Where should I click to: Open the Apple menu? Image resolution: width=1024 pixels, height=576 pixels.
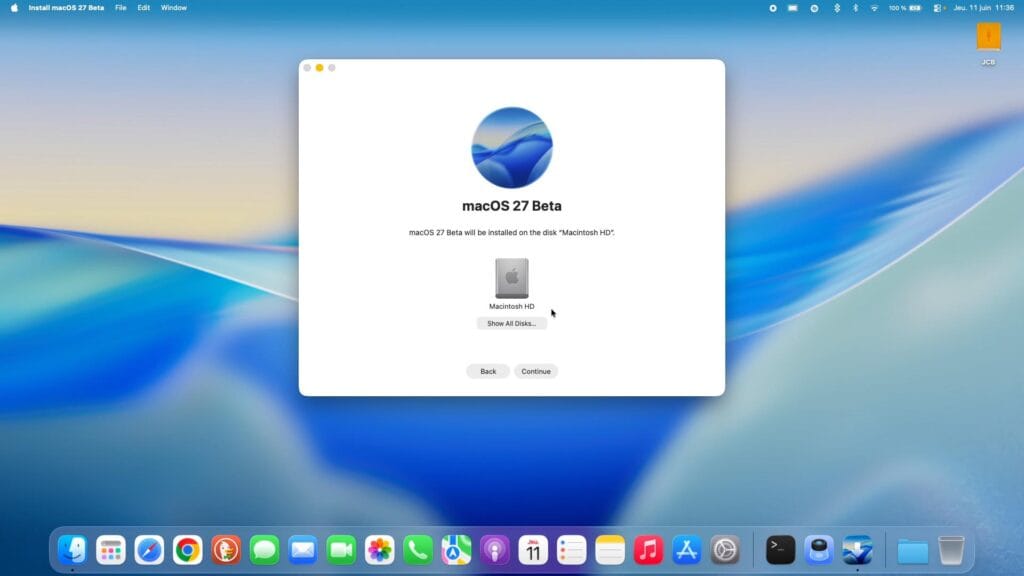pyautogui.click(x=14, y=8)
